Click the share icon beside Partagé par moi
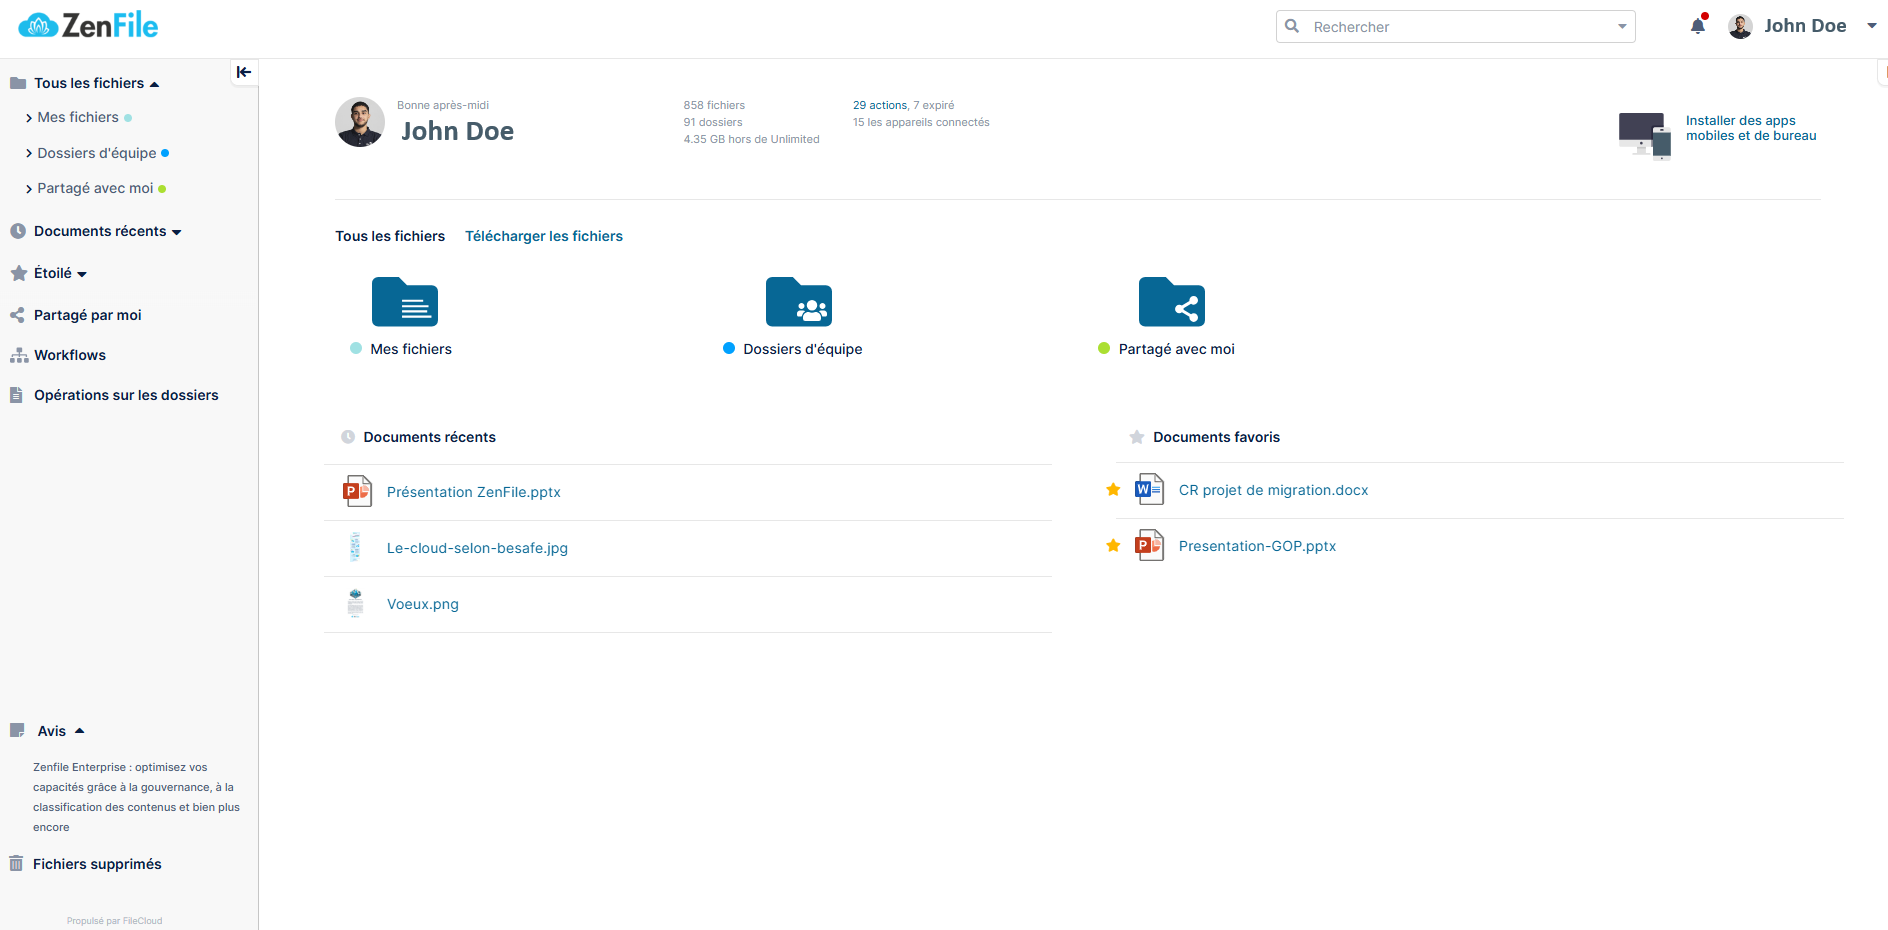 click(17, 315)
